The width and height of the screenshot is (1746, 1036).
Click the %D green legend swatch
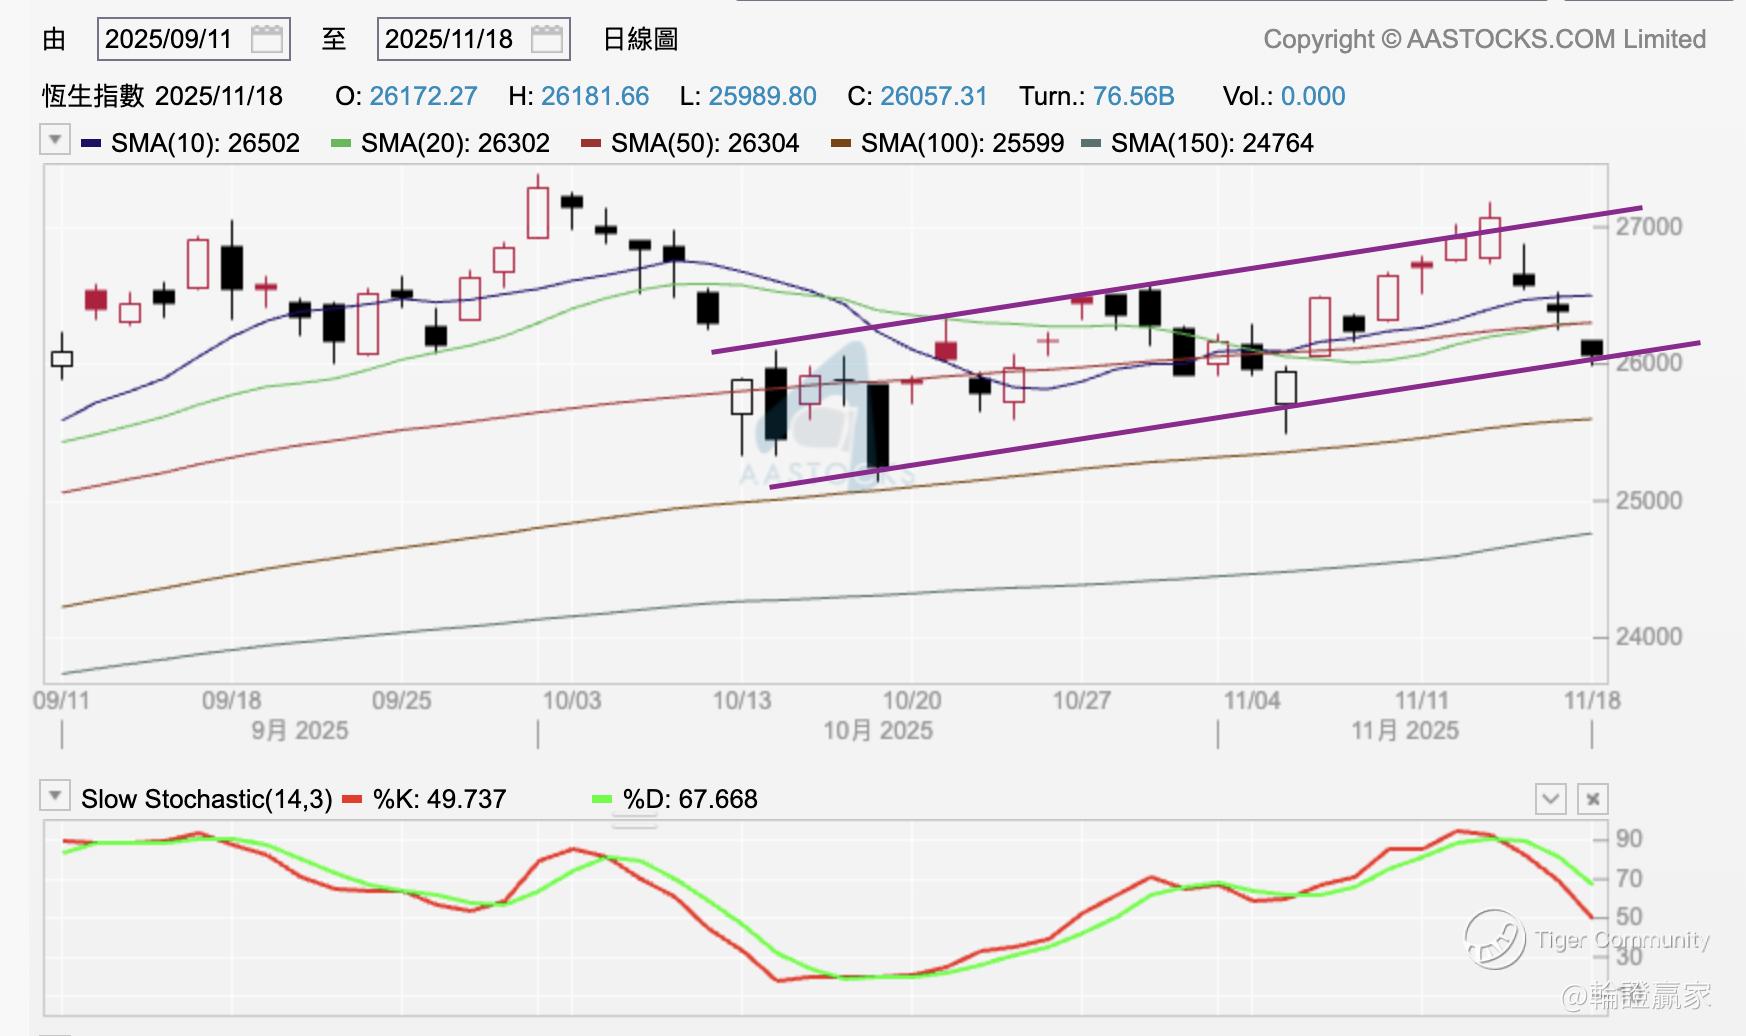[602, 799]
